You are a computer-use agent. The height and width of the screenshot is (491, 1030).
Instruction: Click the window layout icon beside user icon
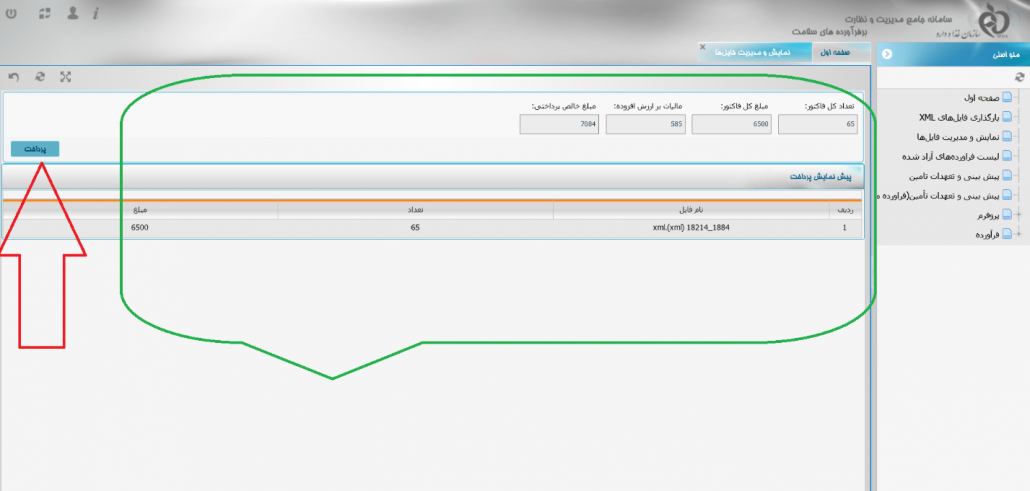[x=43, y=14]
